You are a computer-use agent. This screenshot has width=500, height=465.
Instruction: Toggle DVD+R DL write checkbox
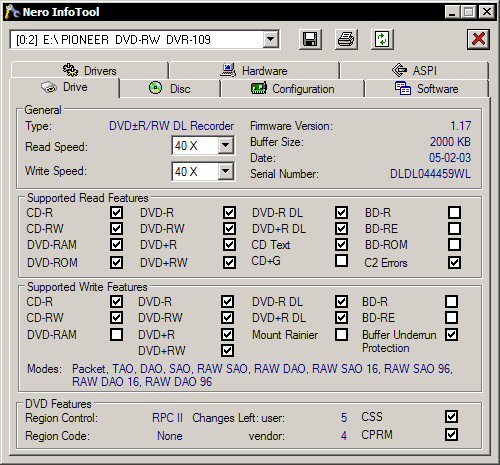pyautogui.click(x=341, y=317)
